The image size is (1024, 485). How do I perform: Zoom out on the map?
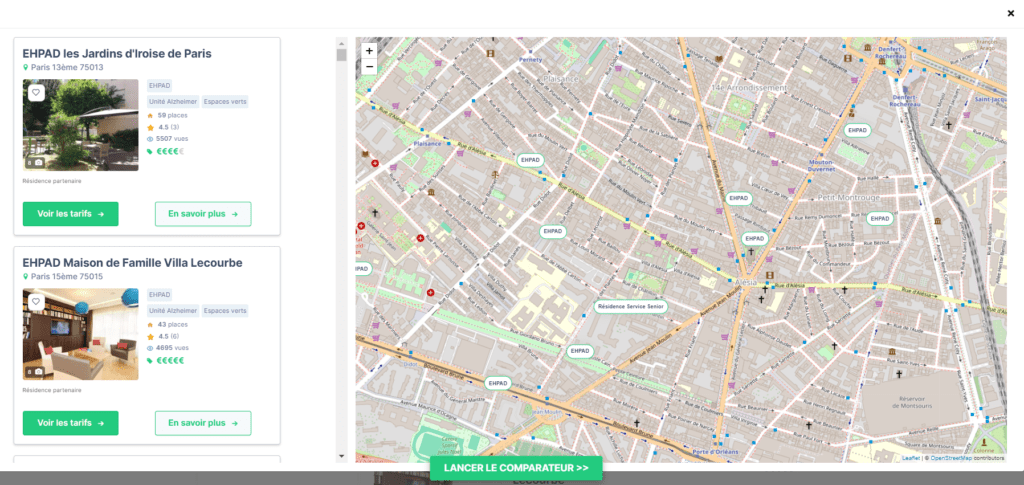tap(369, 67)
